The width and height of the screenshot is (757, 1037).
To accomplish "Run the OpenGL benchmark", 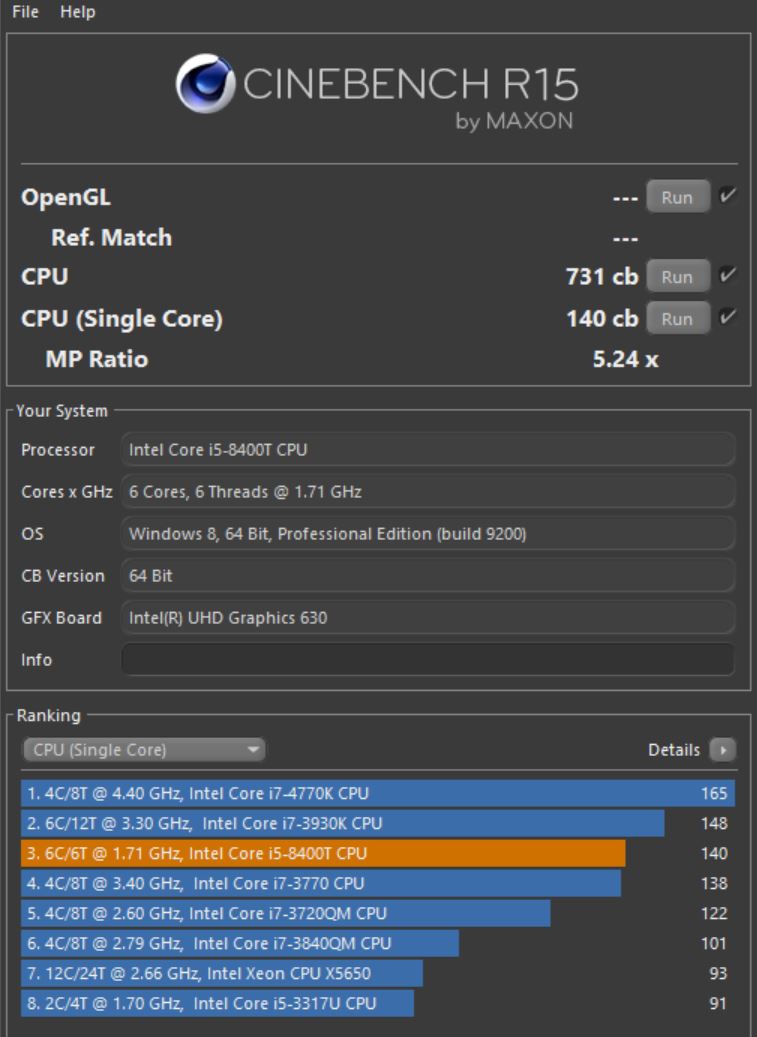I will point(677,197).
